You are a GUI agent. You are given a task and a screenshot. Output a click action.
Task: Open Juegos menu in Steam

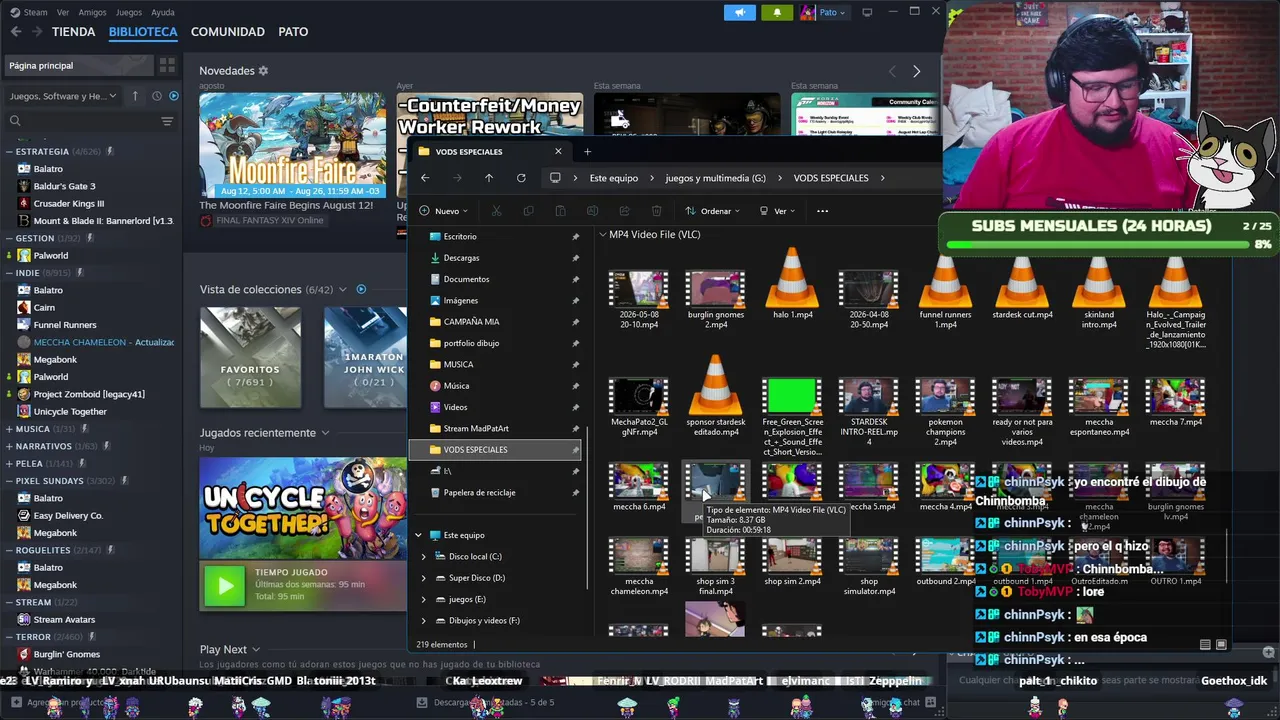tap(129, 12)
